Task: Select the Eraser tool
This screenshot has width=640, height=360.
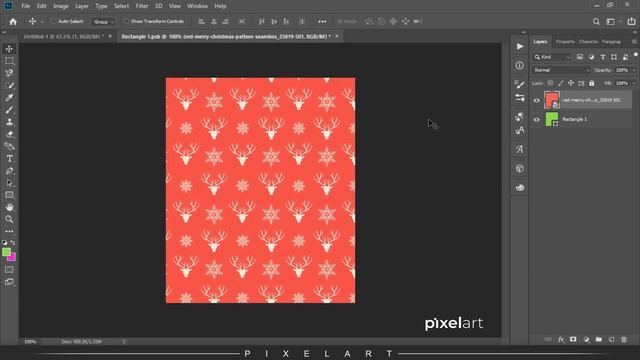Action: [x=9, y=134]
